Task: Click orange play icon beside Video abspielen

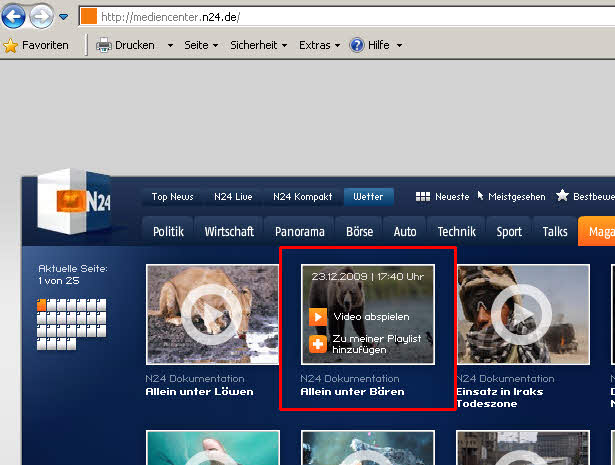Action: (x=318, y=317)
